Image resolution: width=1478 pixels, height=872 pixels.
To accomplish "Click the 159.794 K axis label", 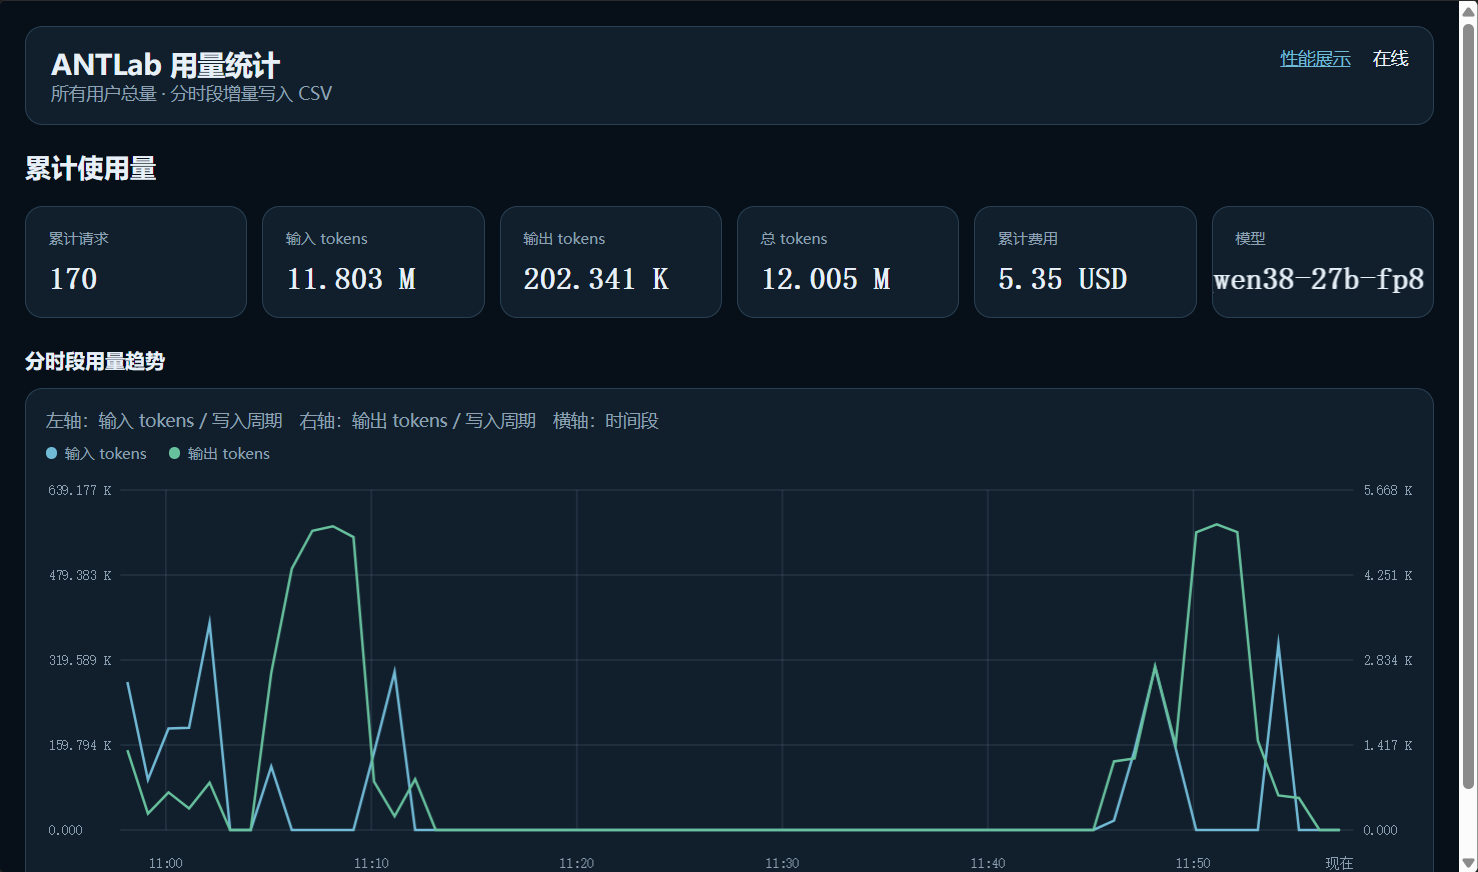I will tap(80, 746).
